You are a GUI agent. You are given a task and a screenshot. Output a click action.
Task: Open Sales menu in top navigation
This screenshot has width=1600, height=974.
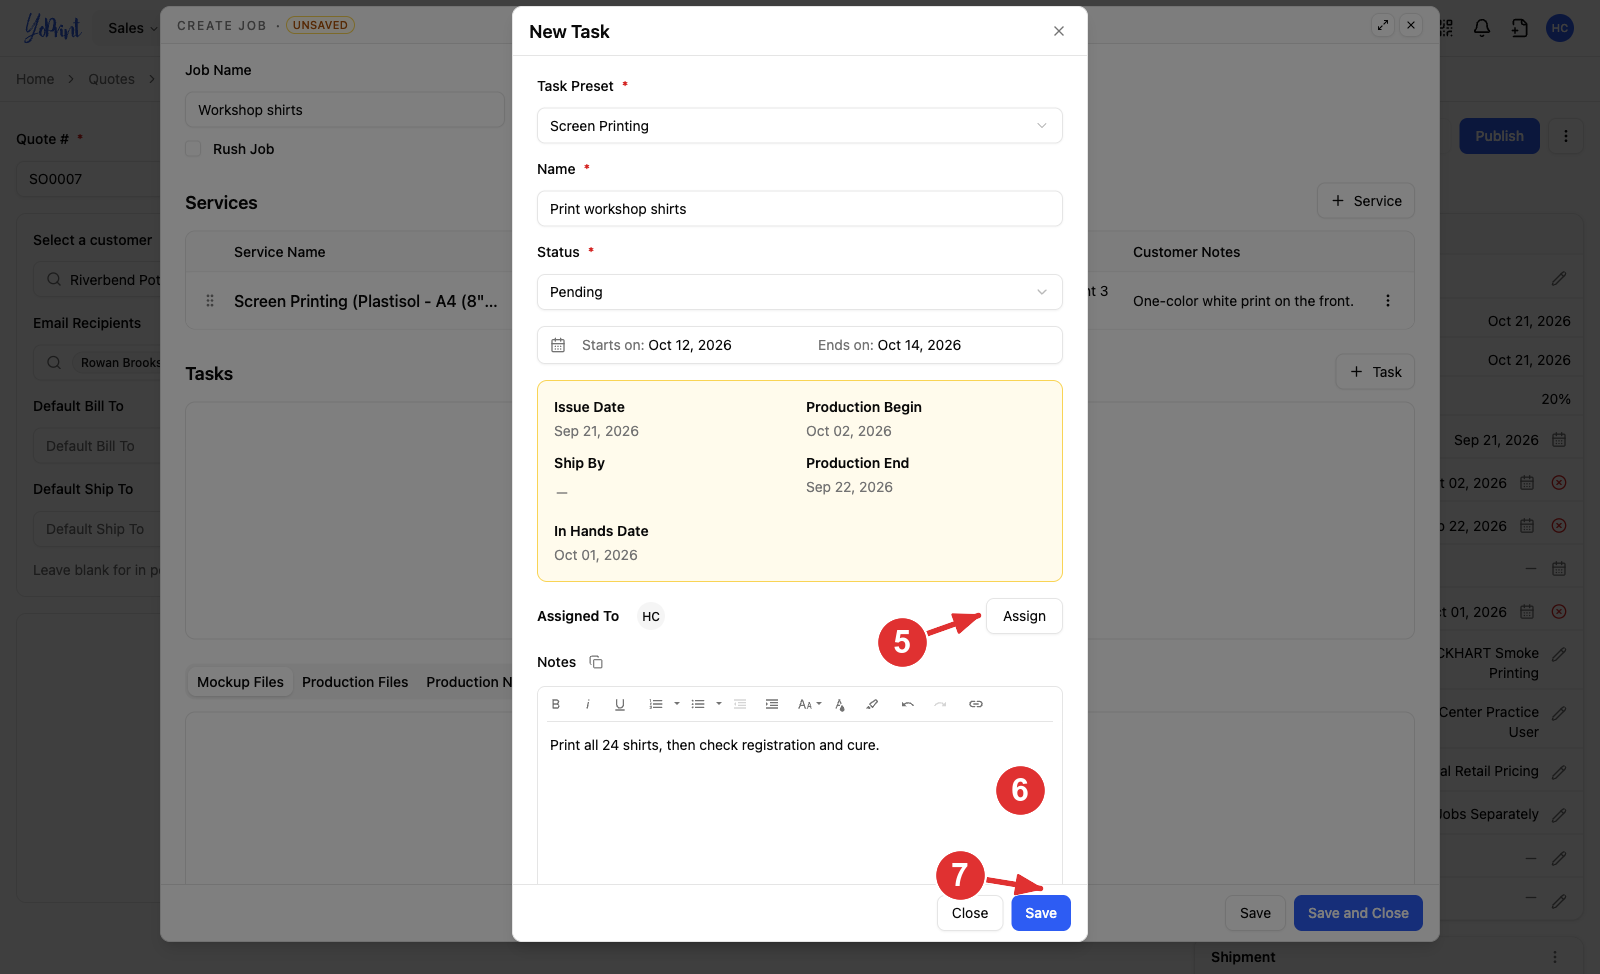point(132,28)
